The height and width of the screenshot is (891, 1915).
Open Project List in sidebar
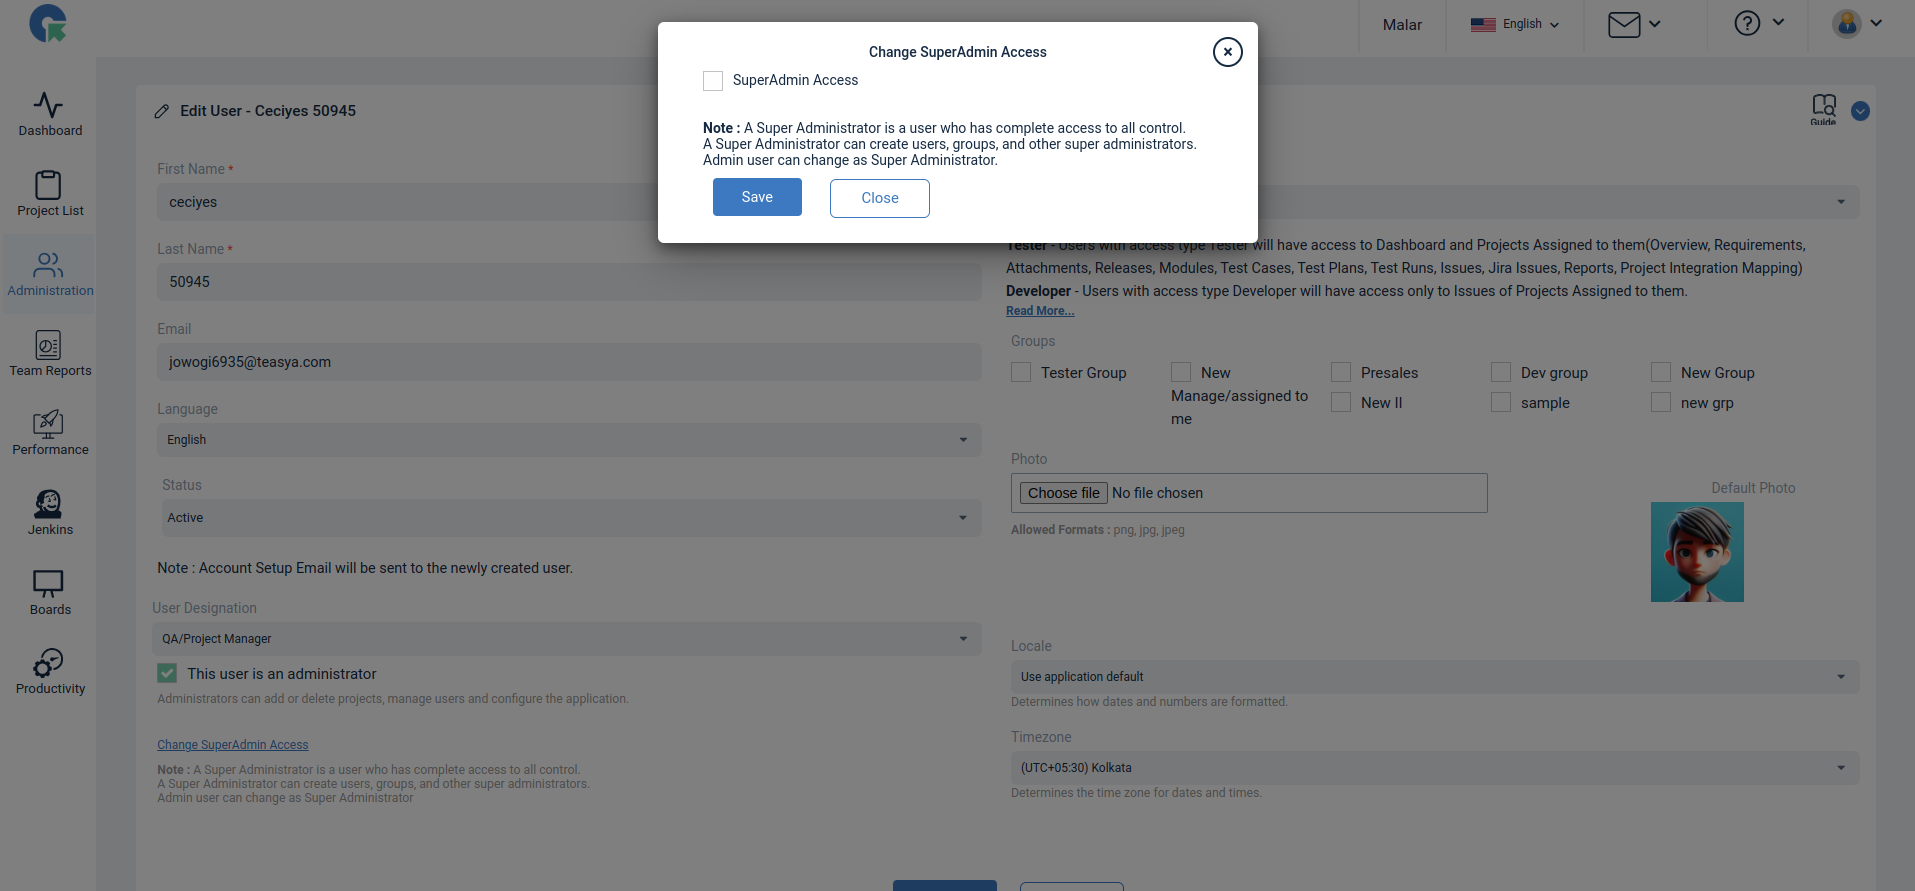[50, 194]
